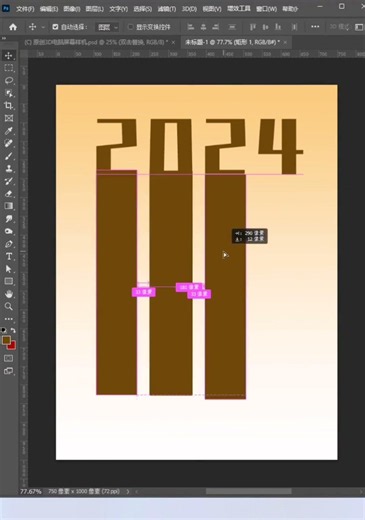Select the Frame tool
The image size is (365, 520).
point(9,118)
